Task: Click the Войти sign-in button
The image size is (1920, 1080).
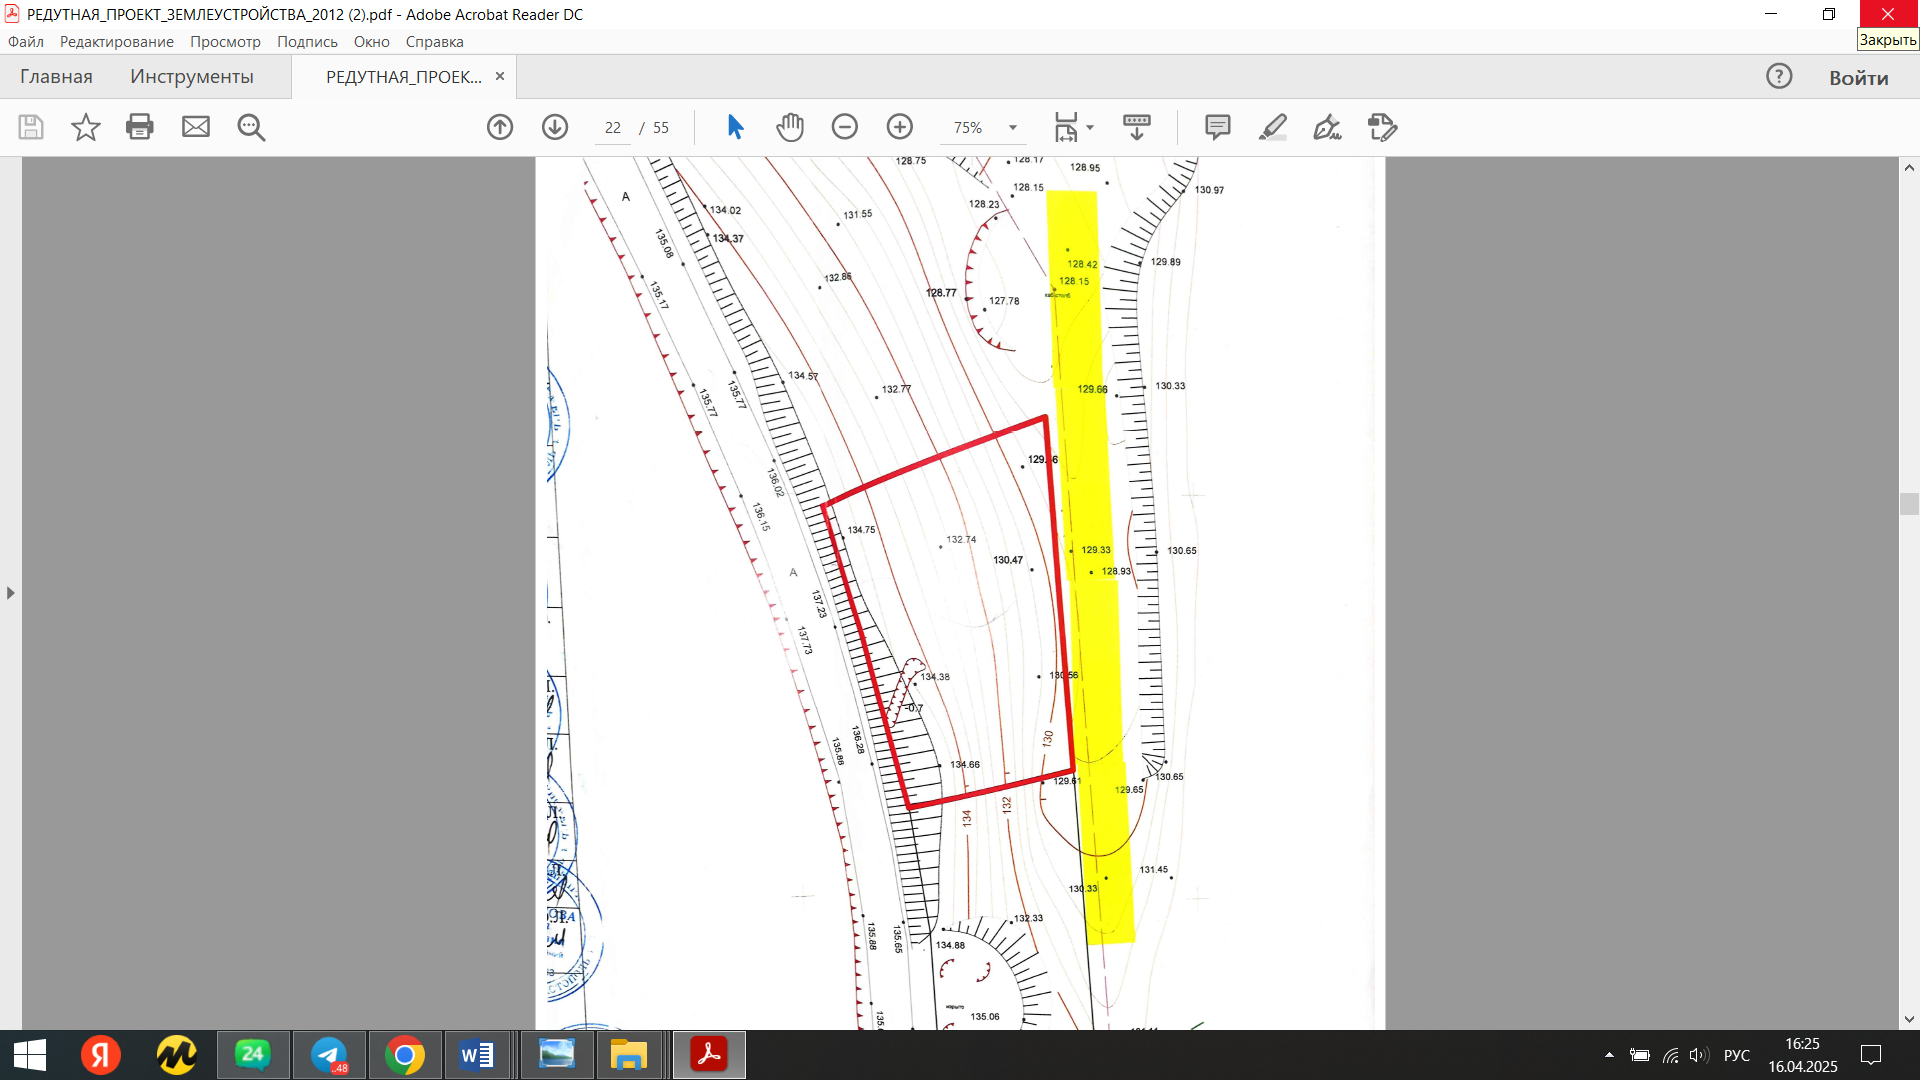Action: [1858, 78]
